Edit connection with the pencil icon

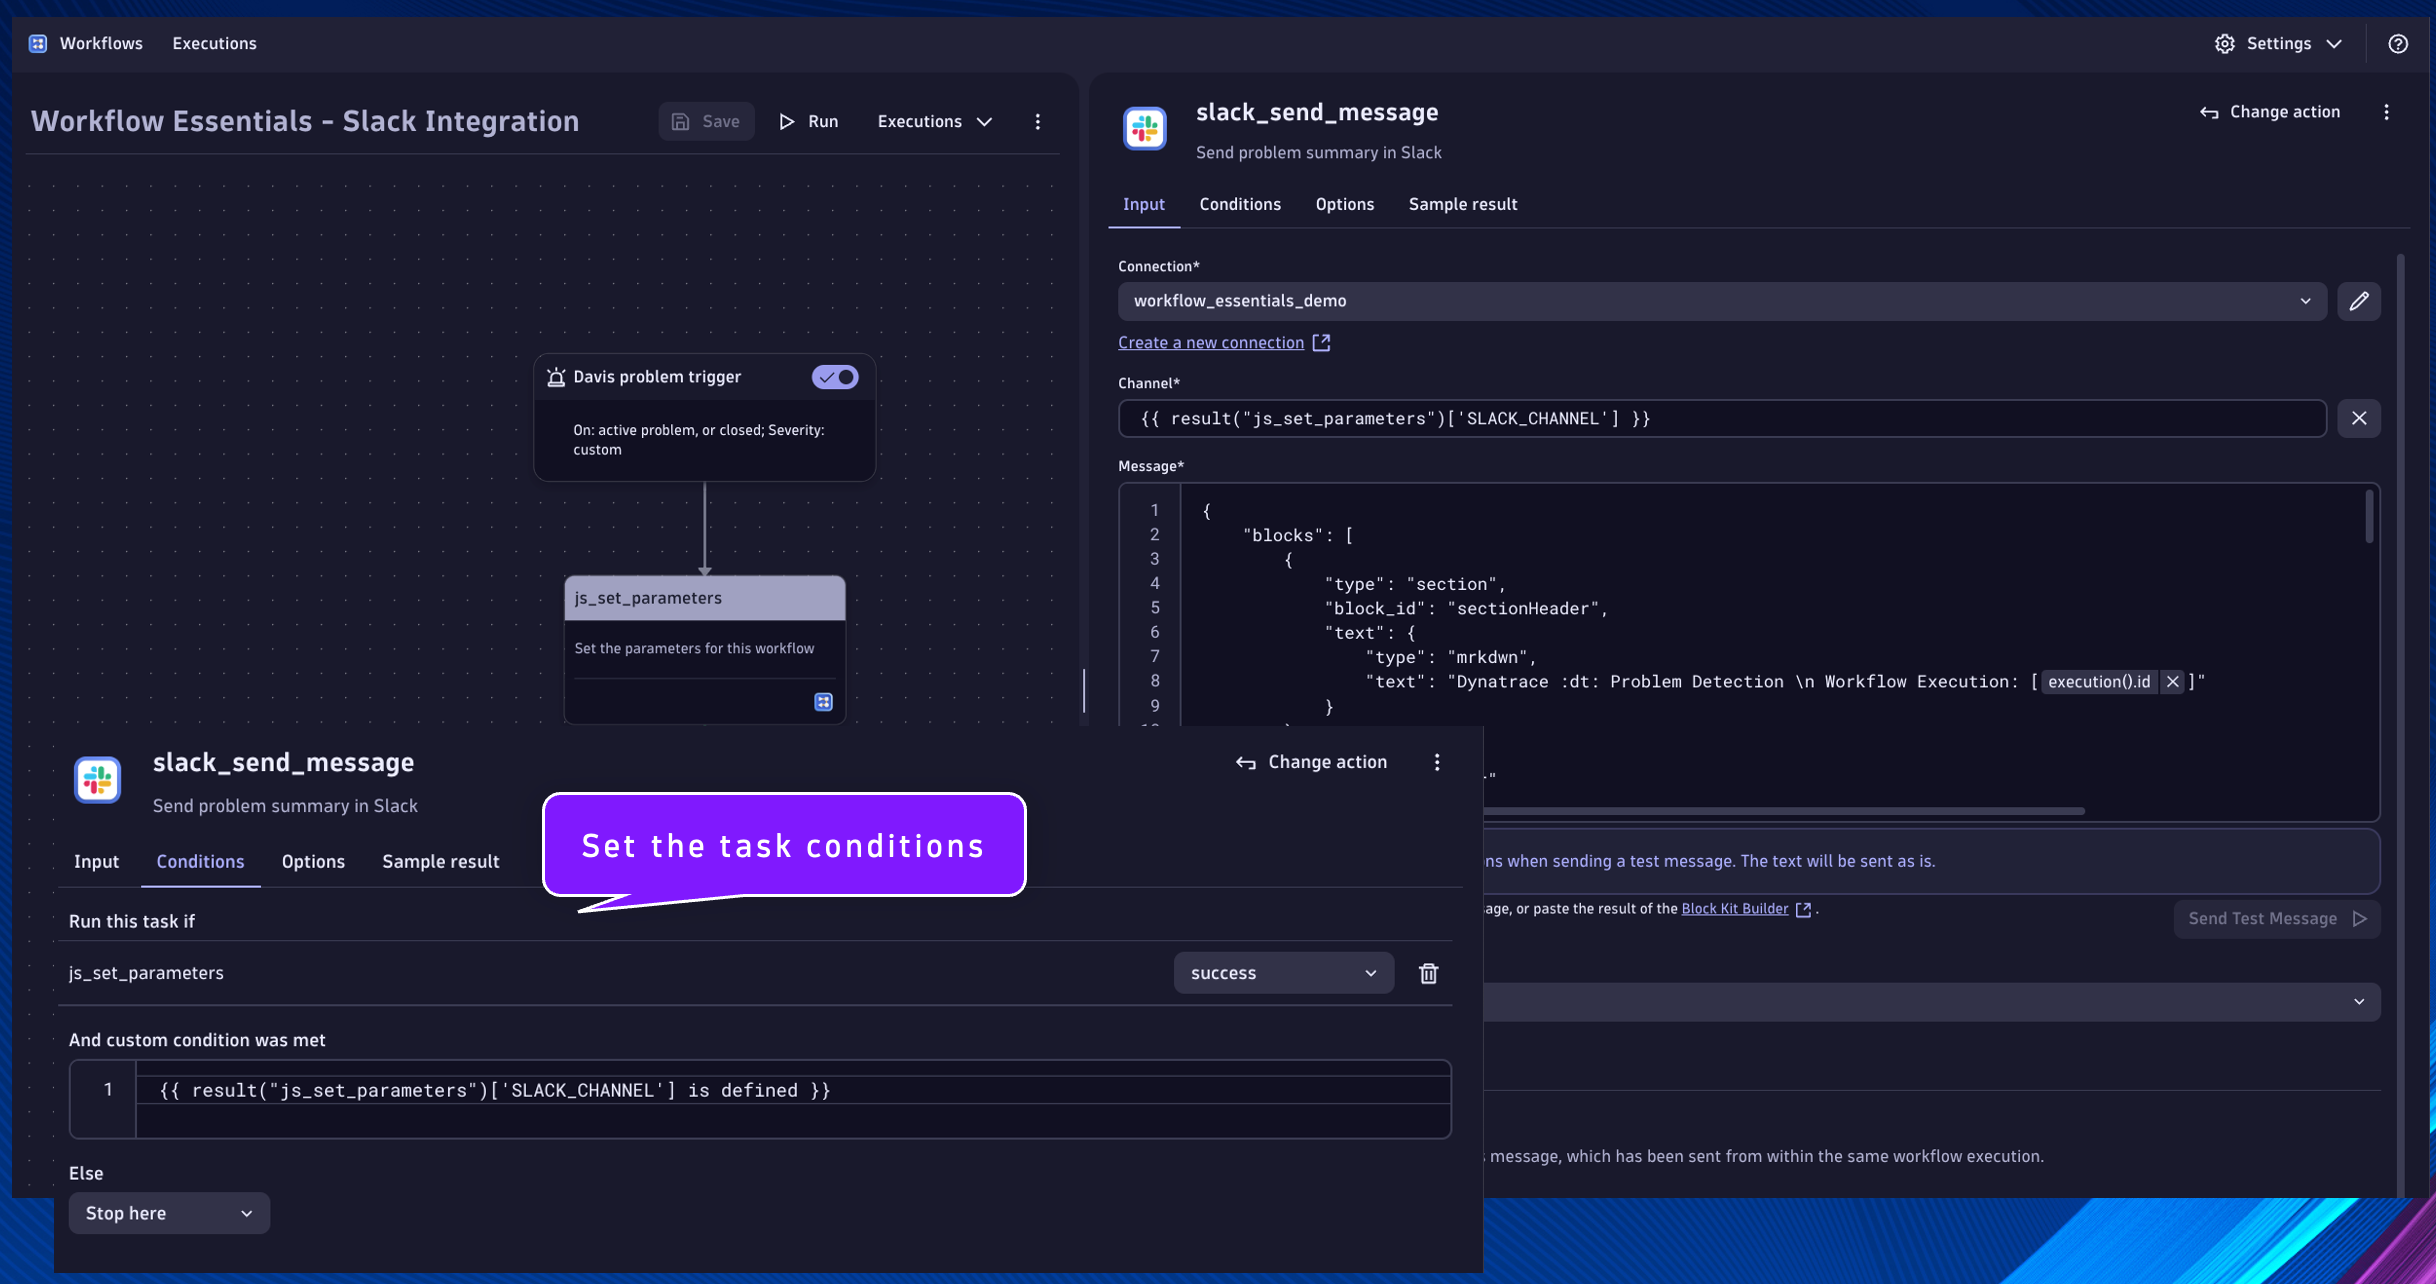[2359, 301]
